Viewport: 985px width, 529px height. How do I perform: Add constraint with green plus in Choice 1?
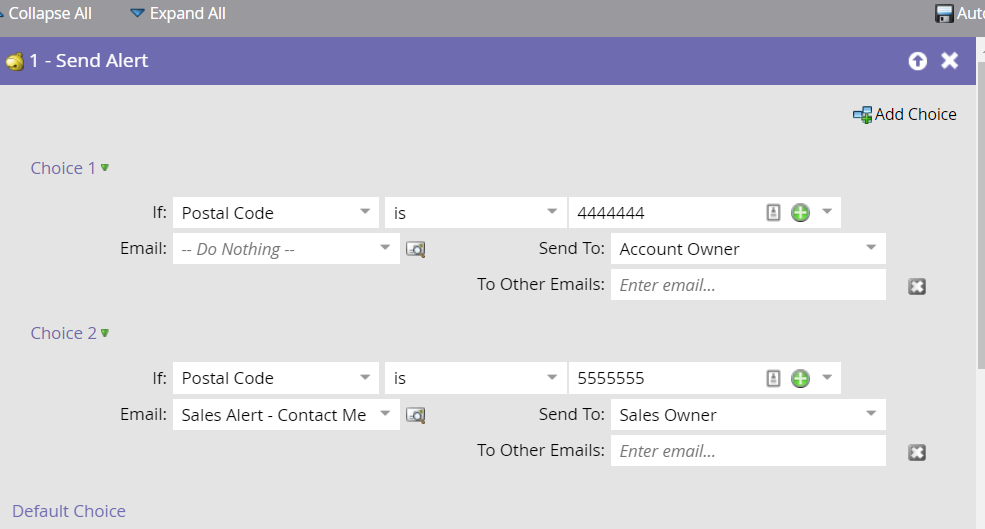800,213
